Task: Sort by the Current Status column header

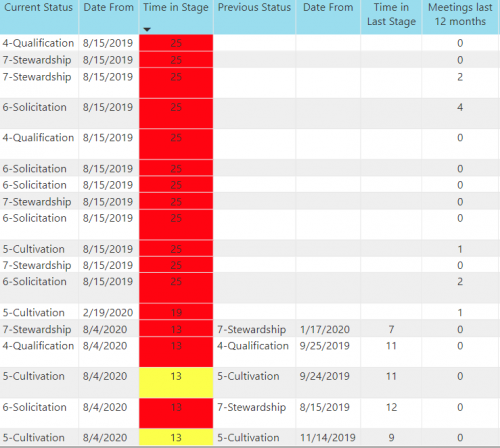Action: pos(38,7)
